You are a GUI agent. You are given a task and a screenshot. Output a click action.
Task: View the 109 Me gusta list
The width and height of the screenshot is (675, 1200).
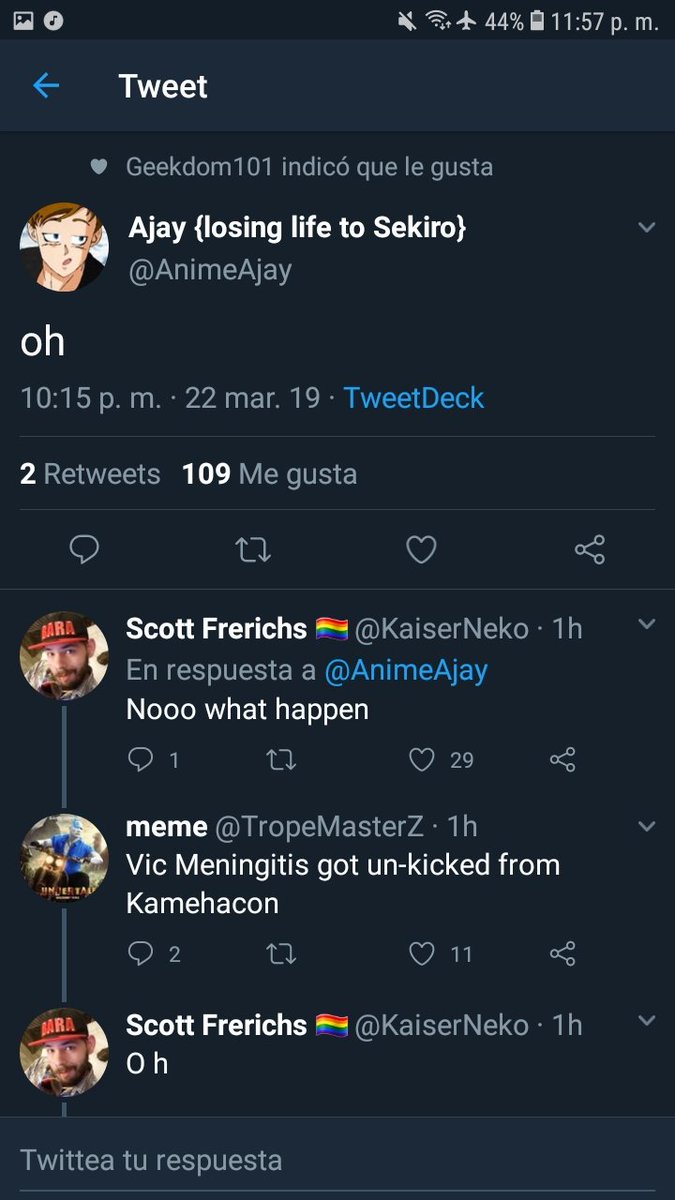coord(269,473)
